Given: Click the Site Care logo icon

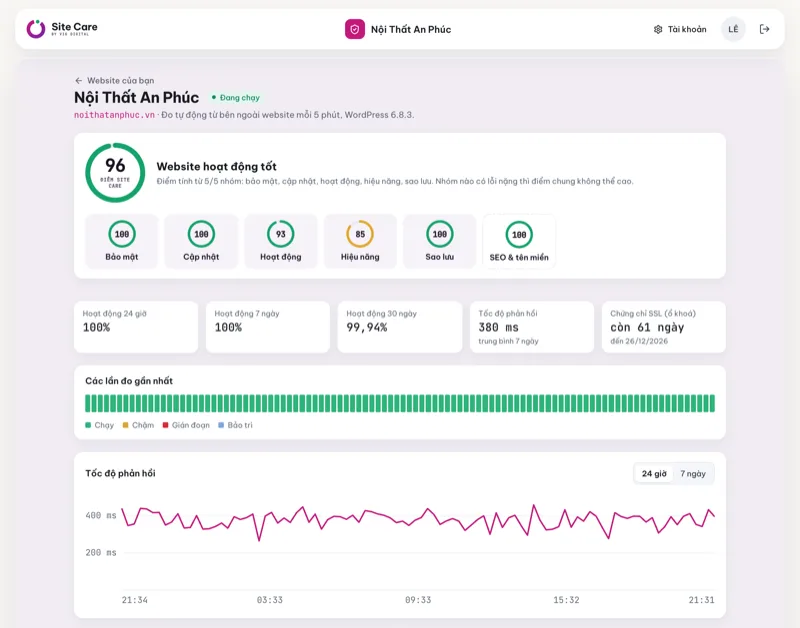Looking at the screenshot, I should (x=36, y=29).
